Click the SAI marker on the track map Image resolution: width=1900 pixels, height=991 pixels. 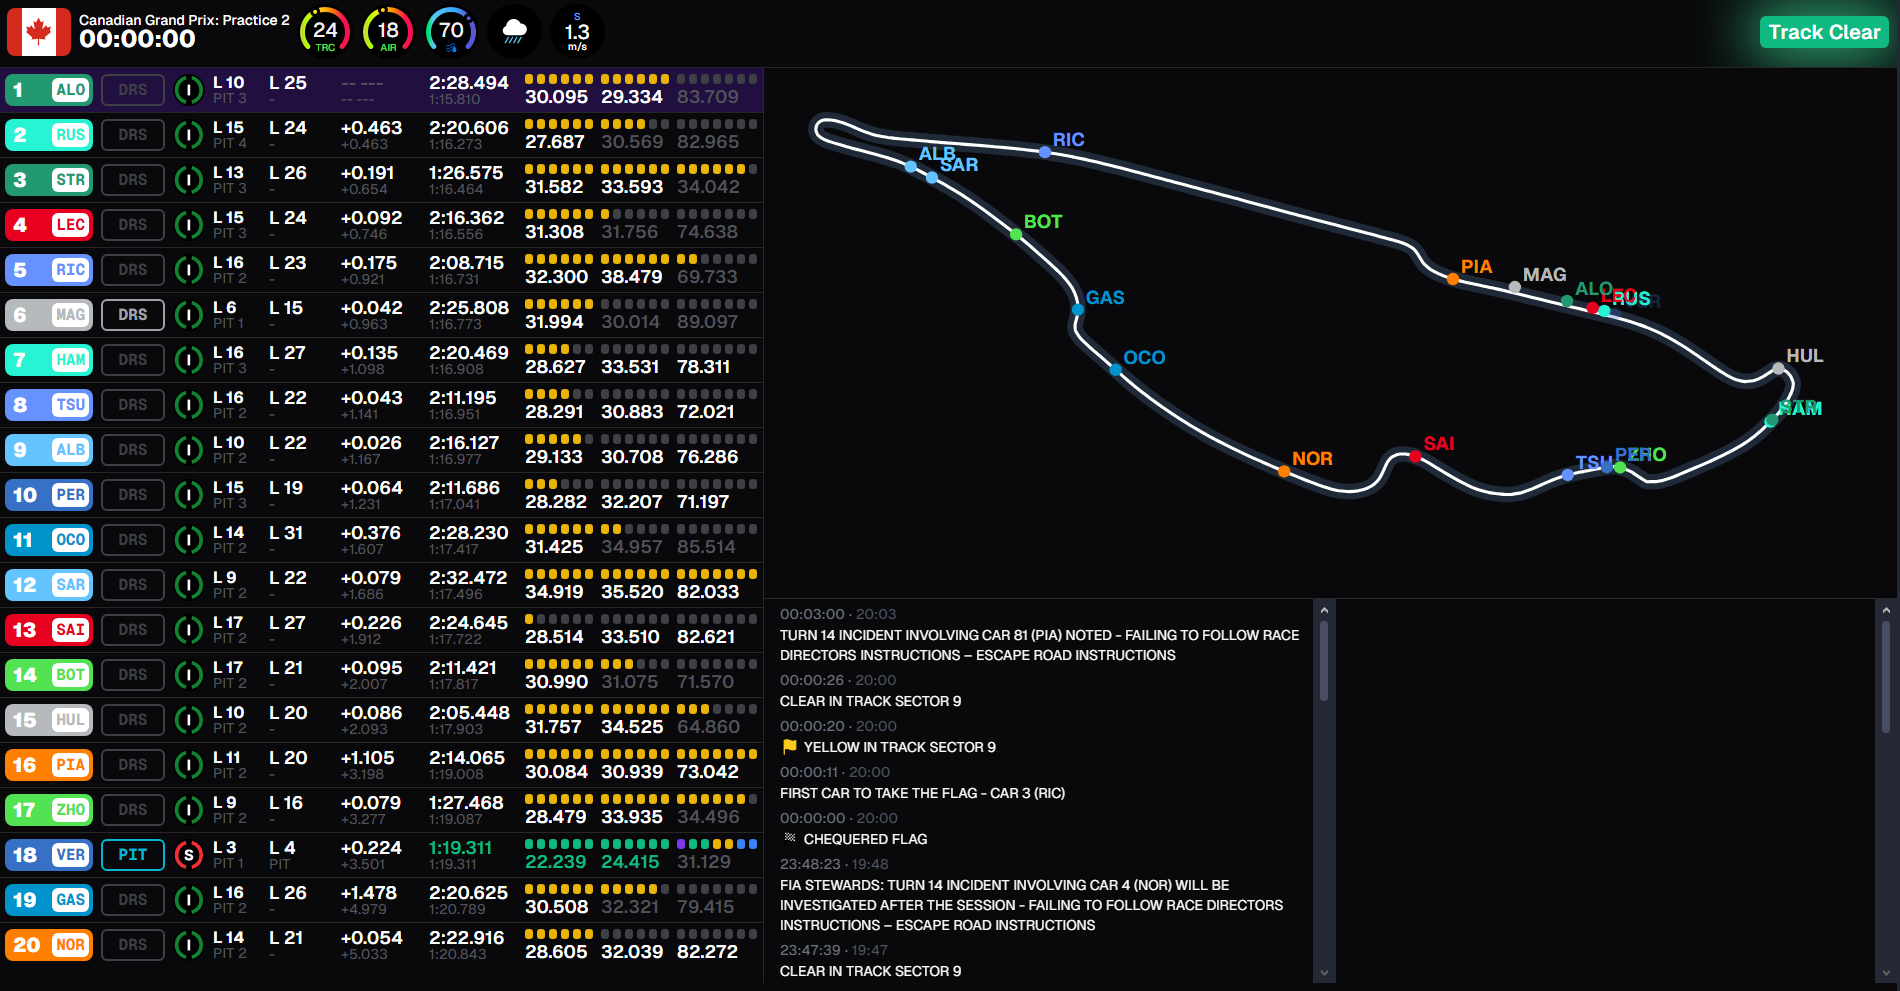tap(1415, 457)
